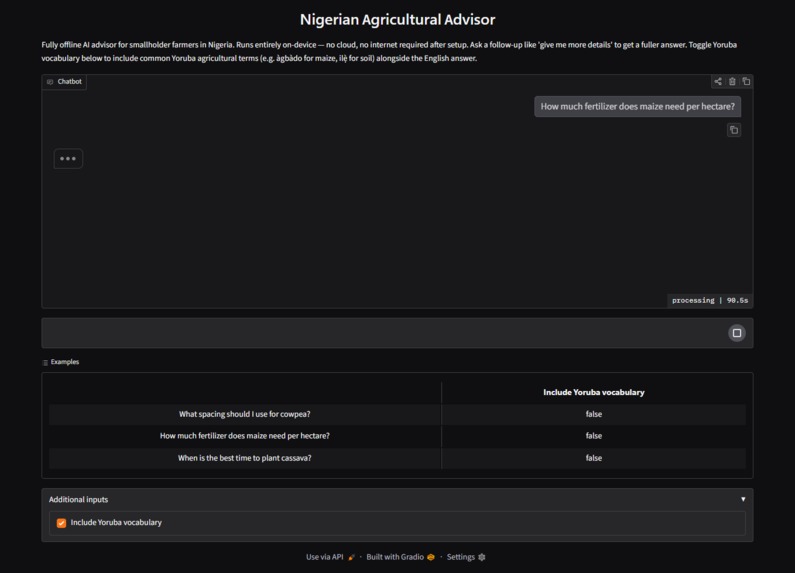The height and width of the screenshot is (573, 795).
Task: Select example 'When is the best time to plant cassava?'
Action: click(x=244, y=458)
